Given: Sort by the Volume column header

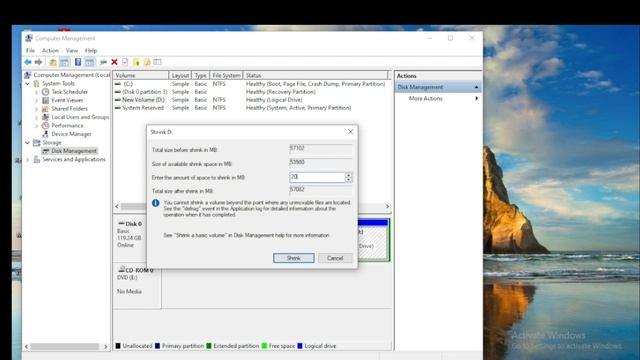Looking at the screenshot, I should 141,76.
